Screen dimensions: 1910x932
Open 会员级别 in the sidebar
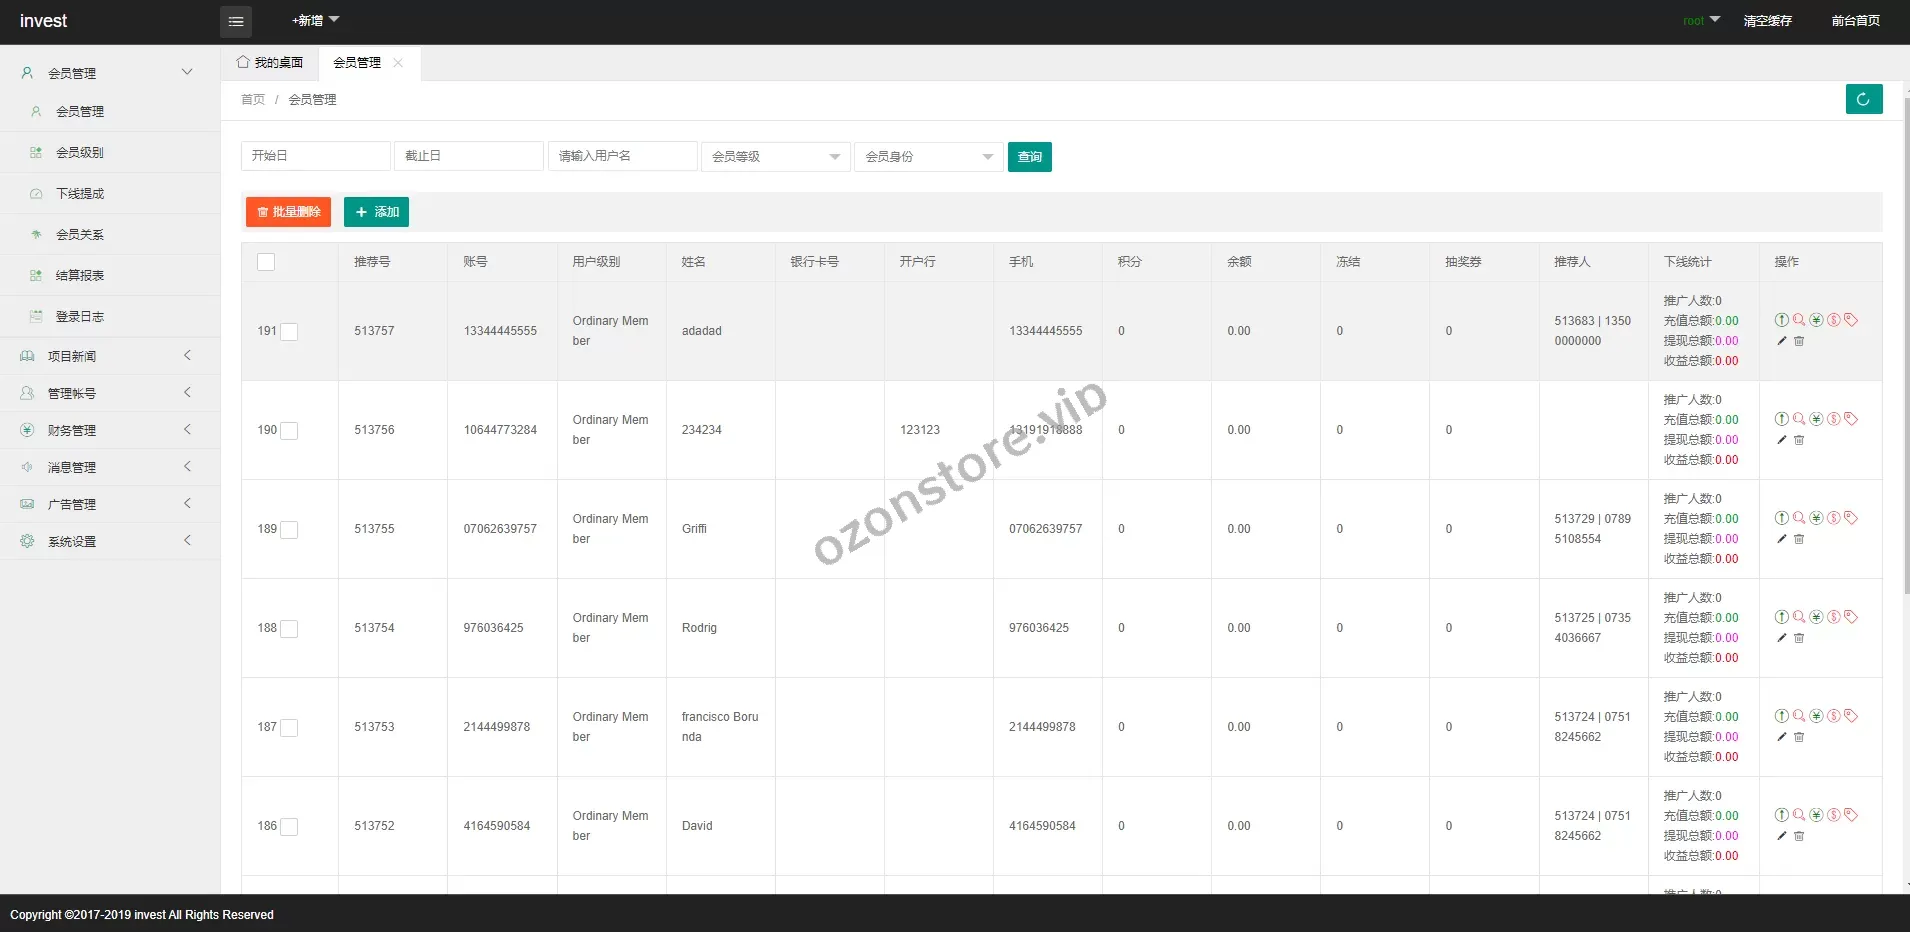click(x=80, y=152)
